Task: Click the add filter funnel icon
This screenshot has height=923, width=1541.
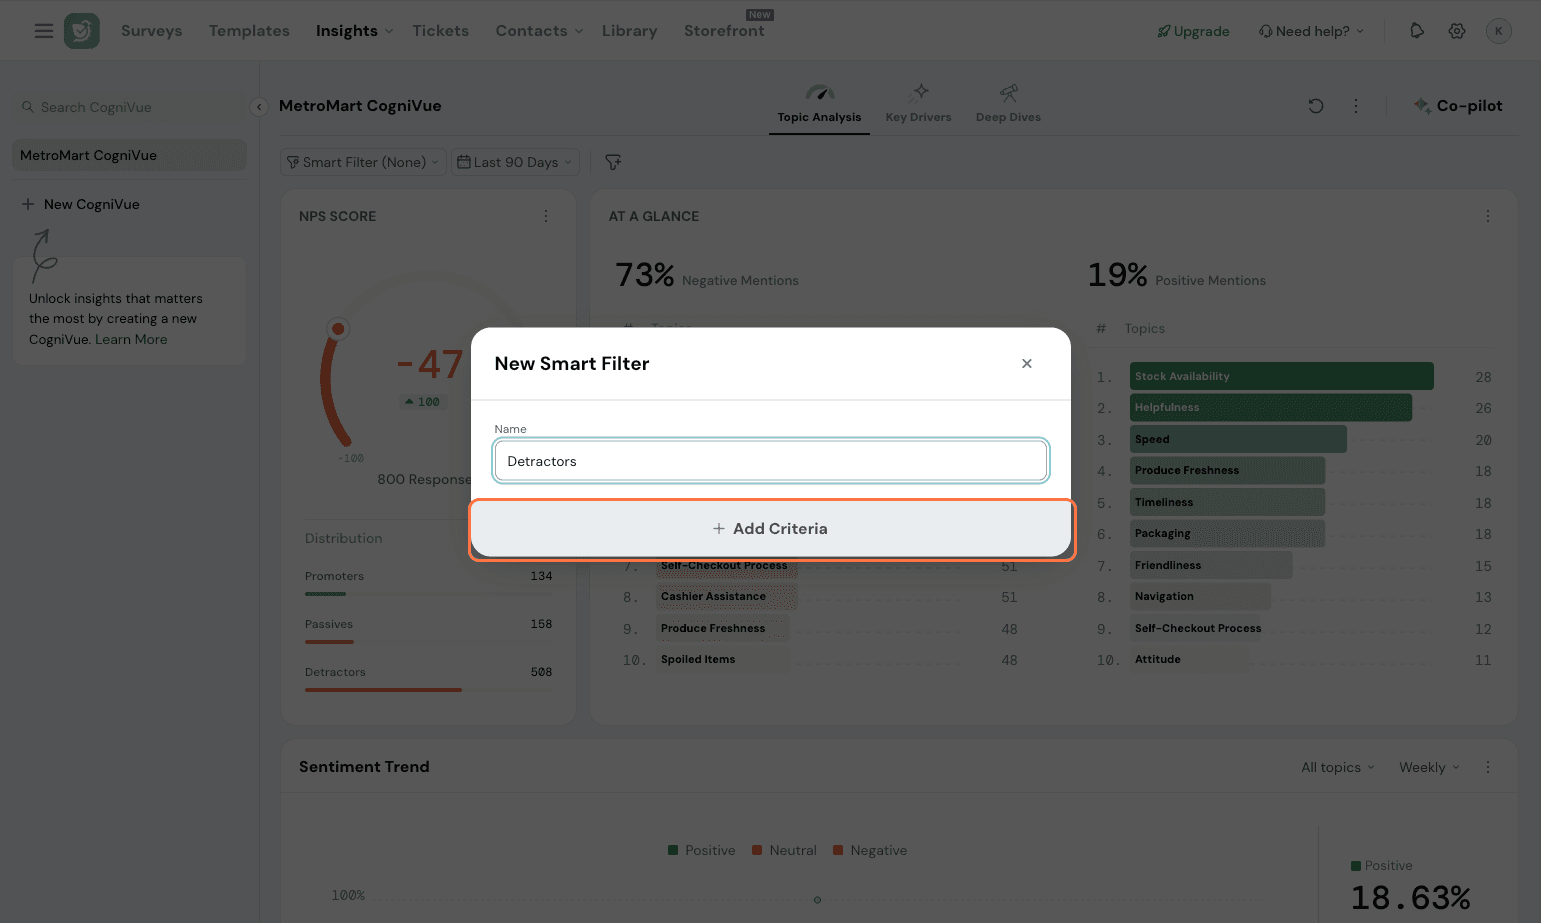Action: coord(613,162)
